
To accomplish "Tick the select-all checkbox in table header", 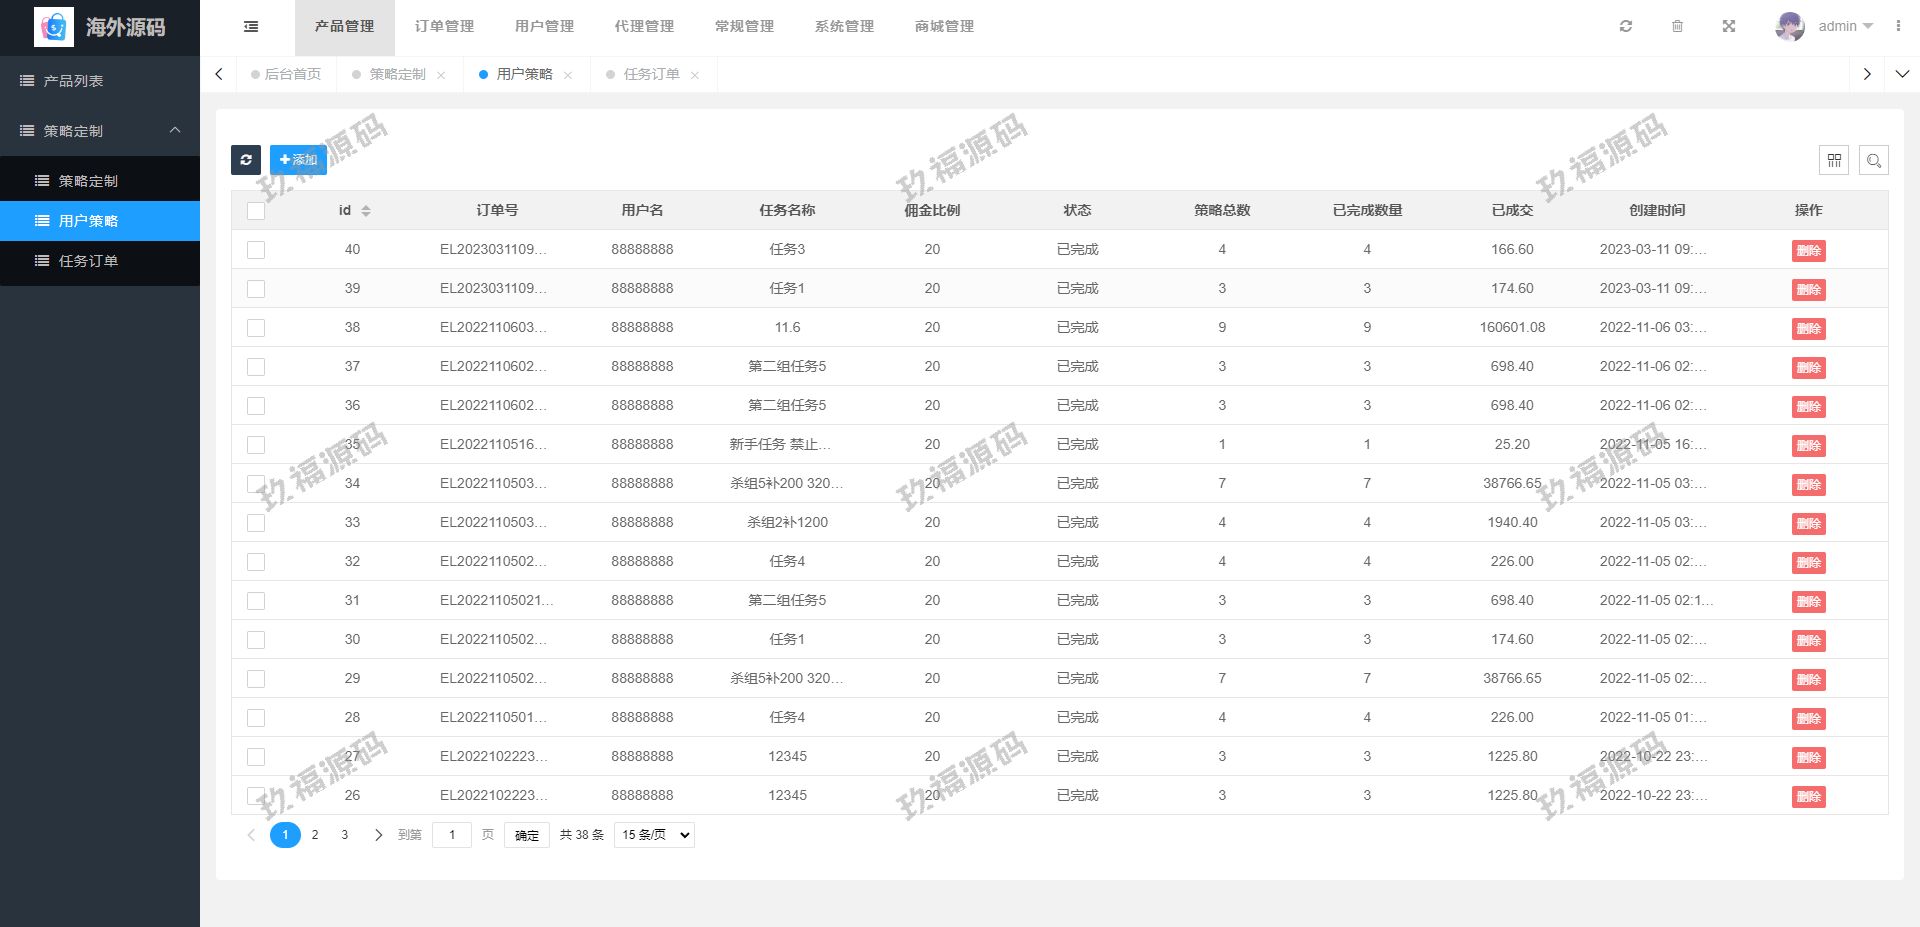I will tap(256, 211).
